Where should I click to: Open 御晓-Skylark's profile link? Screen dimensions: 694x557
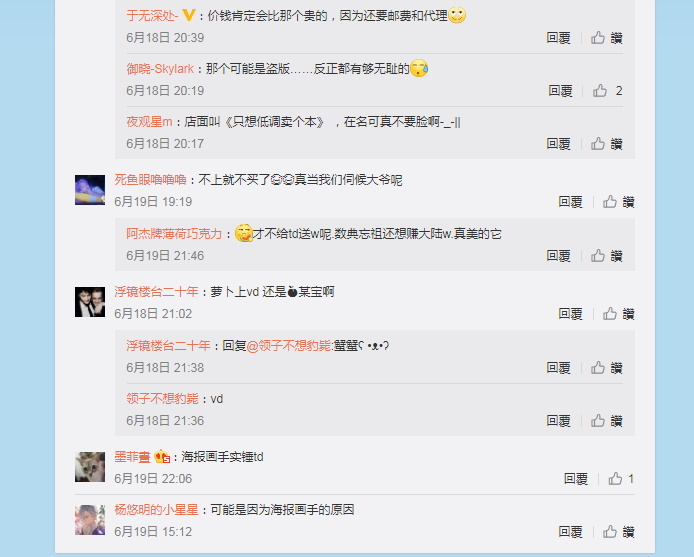[160, 69]
